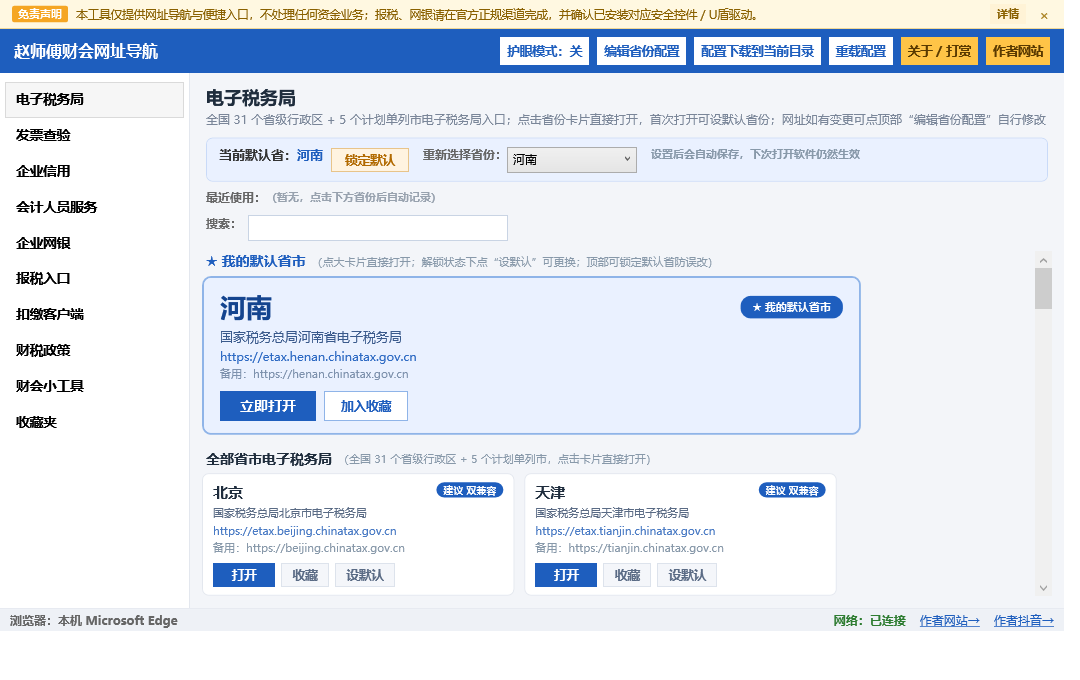
Task: Click the 免责声明 tag in the banner
Action: [39, 14]
